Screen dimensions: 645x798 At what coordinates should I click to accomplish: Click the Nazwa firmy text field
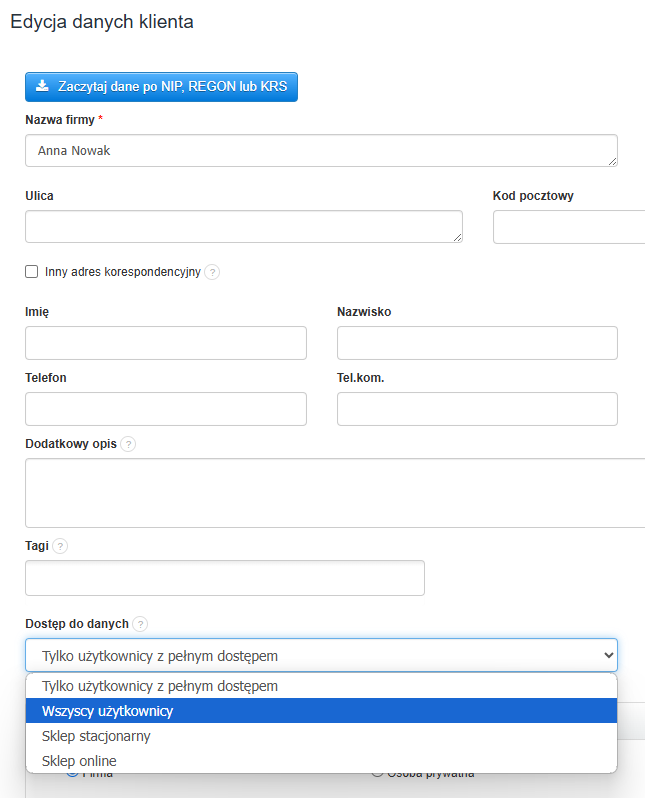pyautogui.click(x=321, y=150)
